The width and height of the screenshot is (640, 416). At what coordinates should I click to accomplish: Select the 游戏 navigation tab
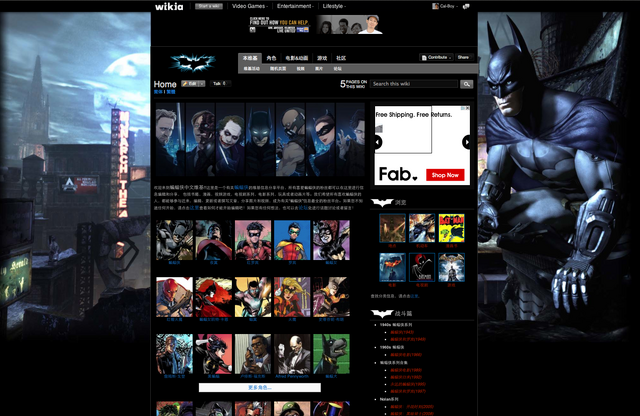[322, 58]
